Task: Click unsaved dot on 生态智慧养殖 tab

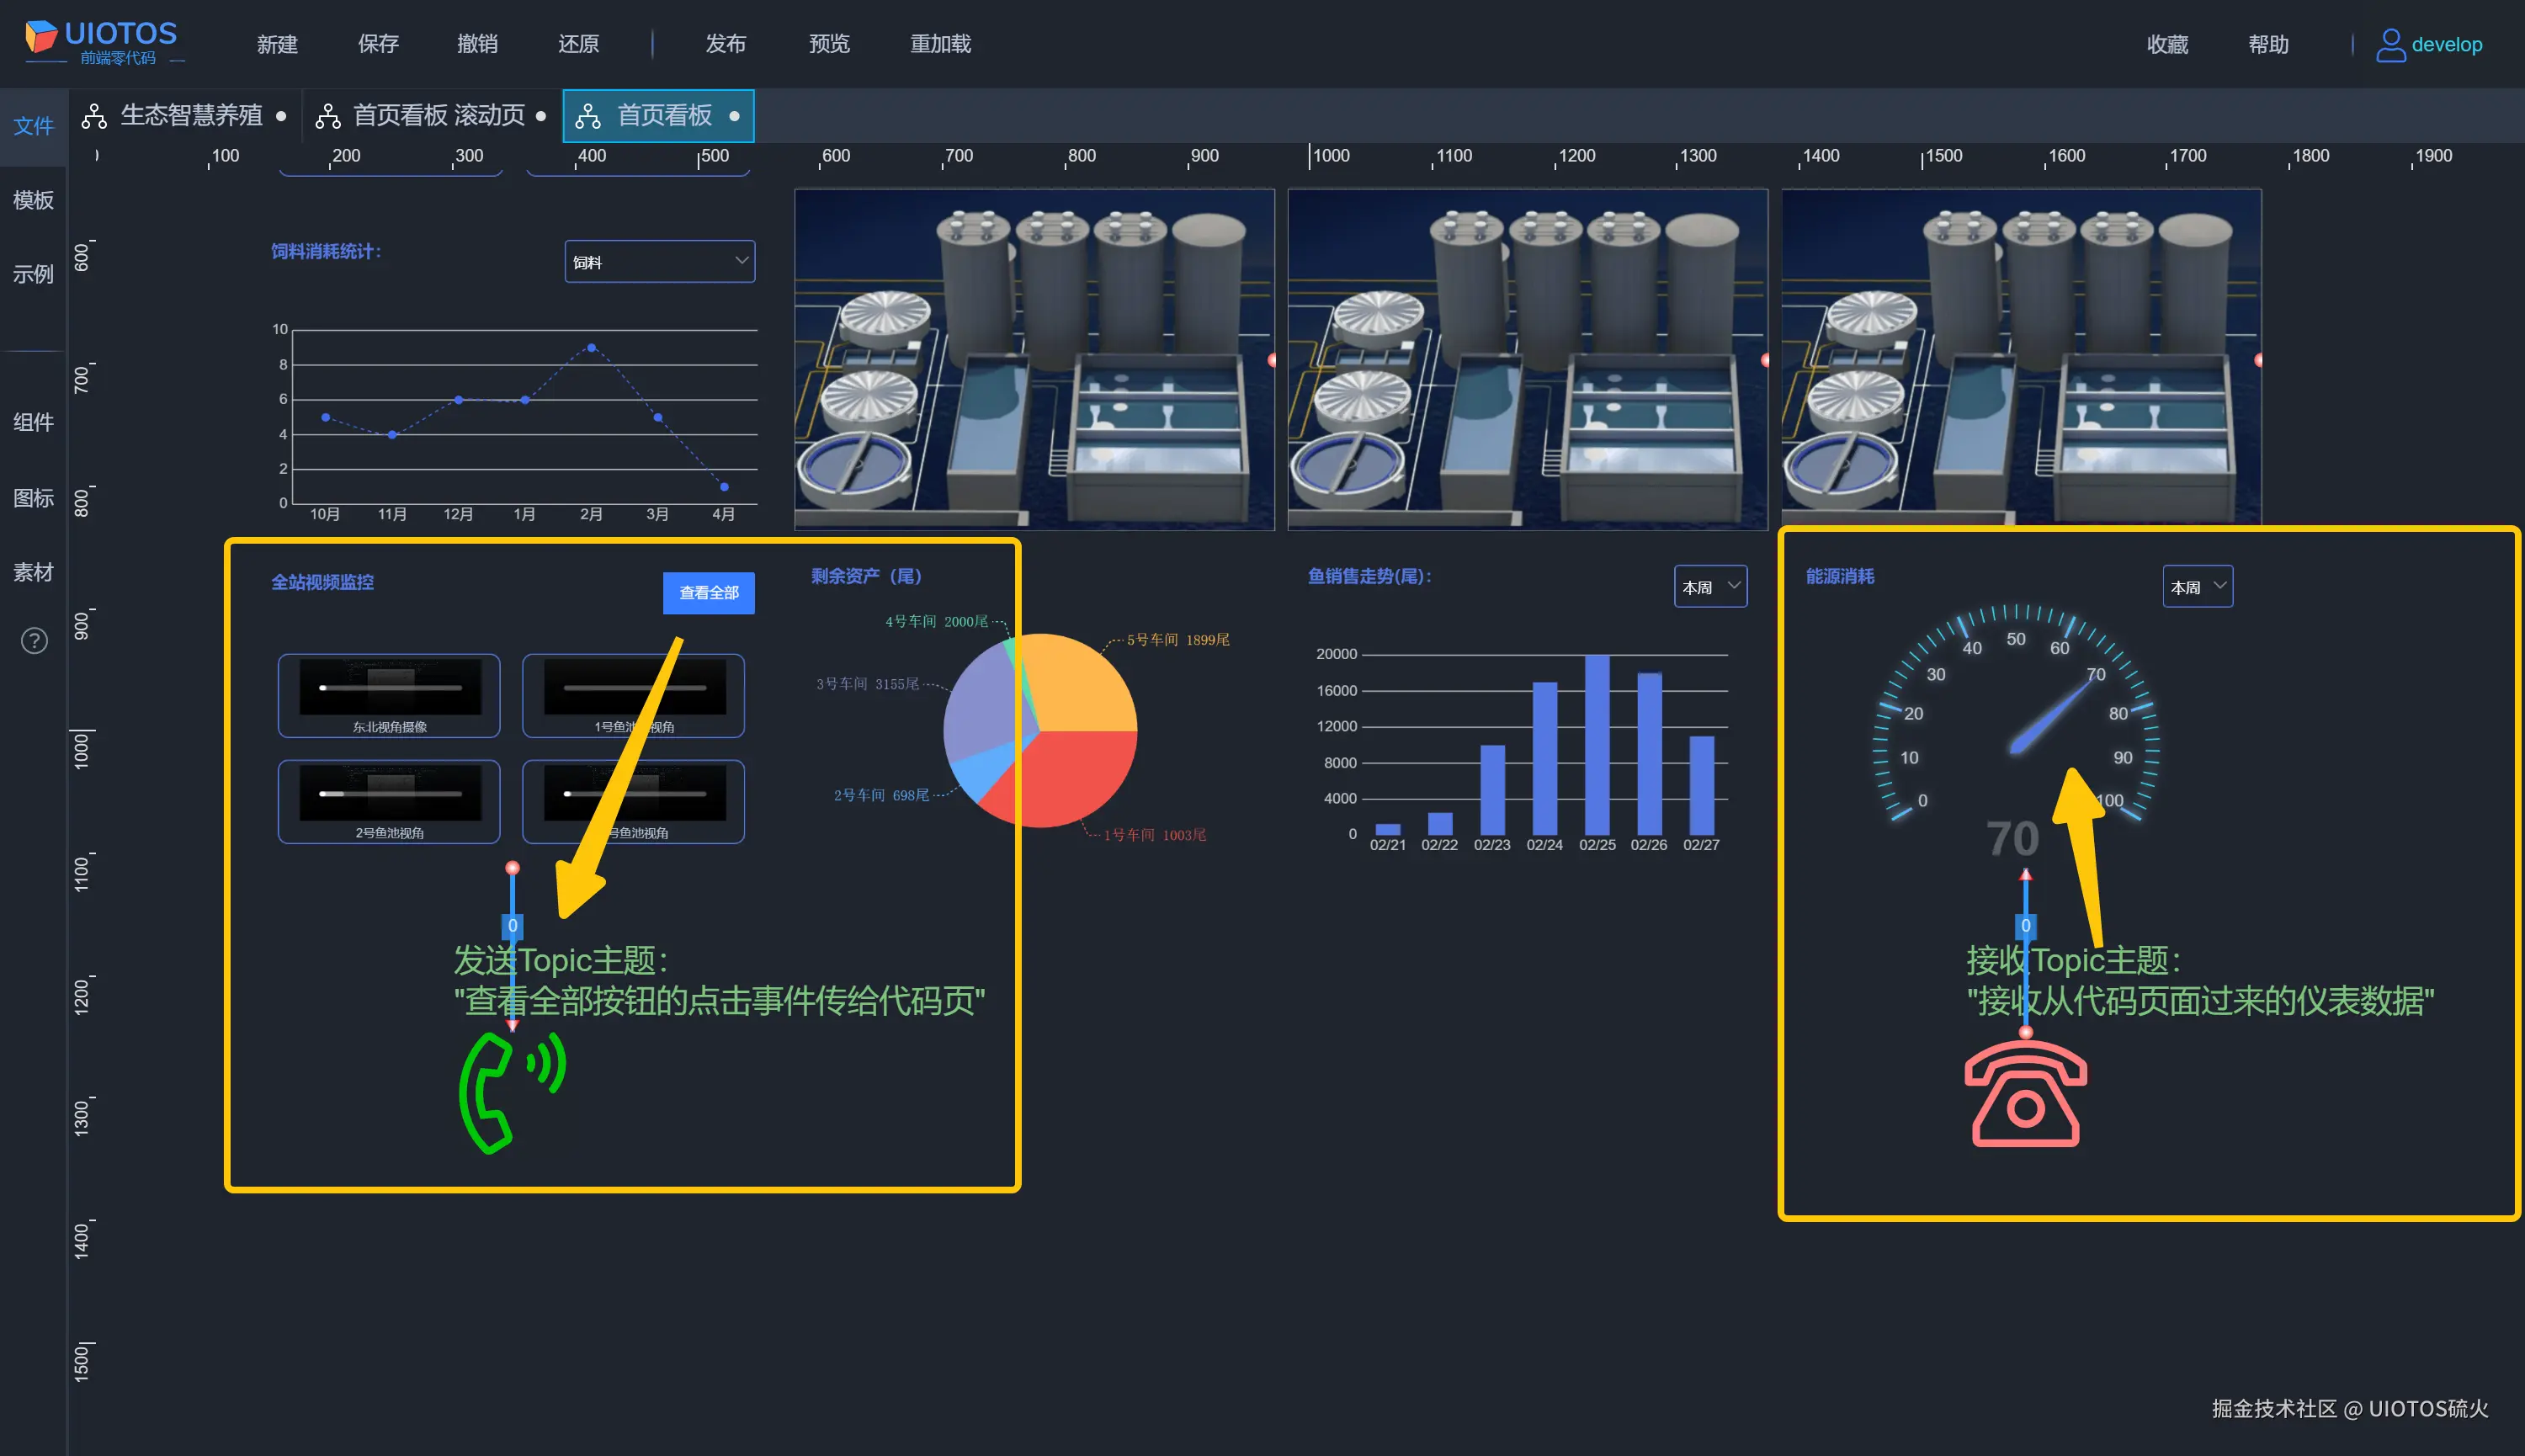Action: (x=281, y=116)
